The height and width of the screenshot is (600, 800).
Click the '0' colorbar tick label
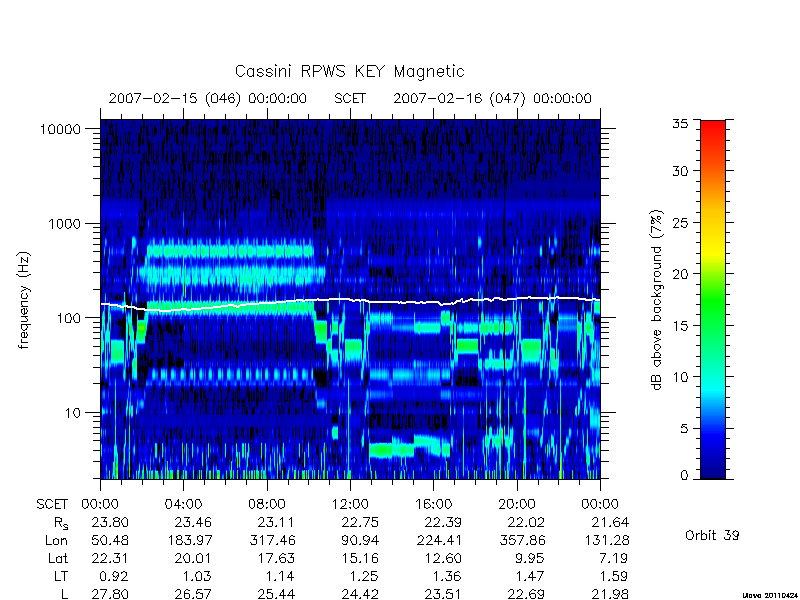click(684, 476)
